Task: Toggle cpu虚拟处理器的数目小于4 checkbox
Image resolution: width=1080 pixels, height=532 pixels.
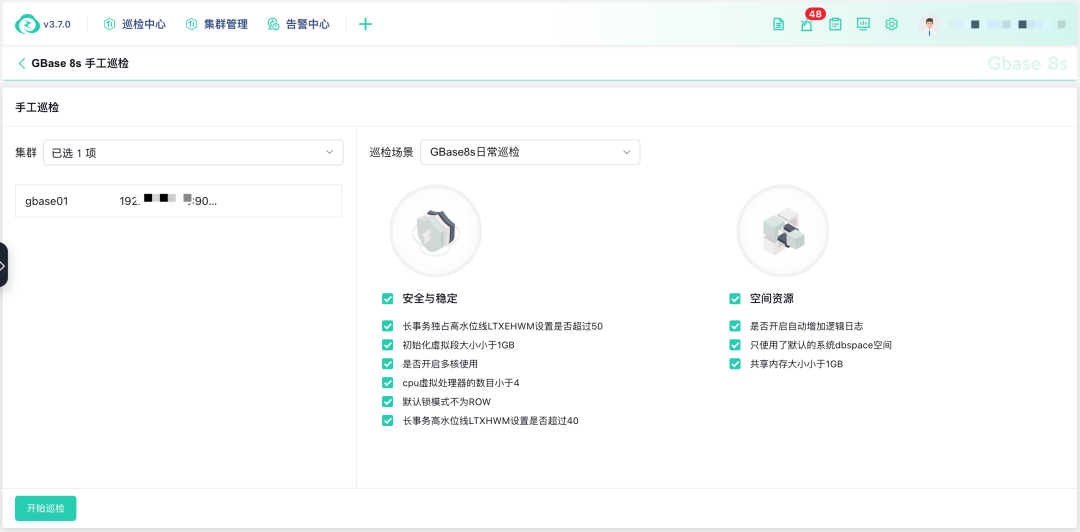Action: click(x=387, y=382)
